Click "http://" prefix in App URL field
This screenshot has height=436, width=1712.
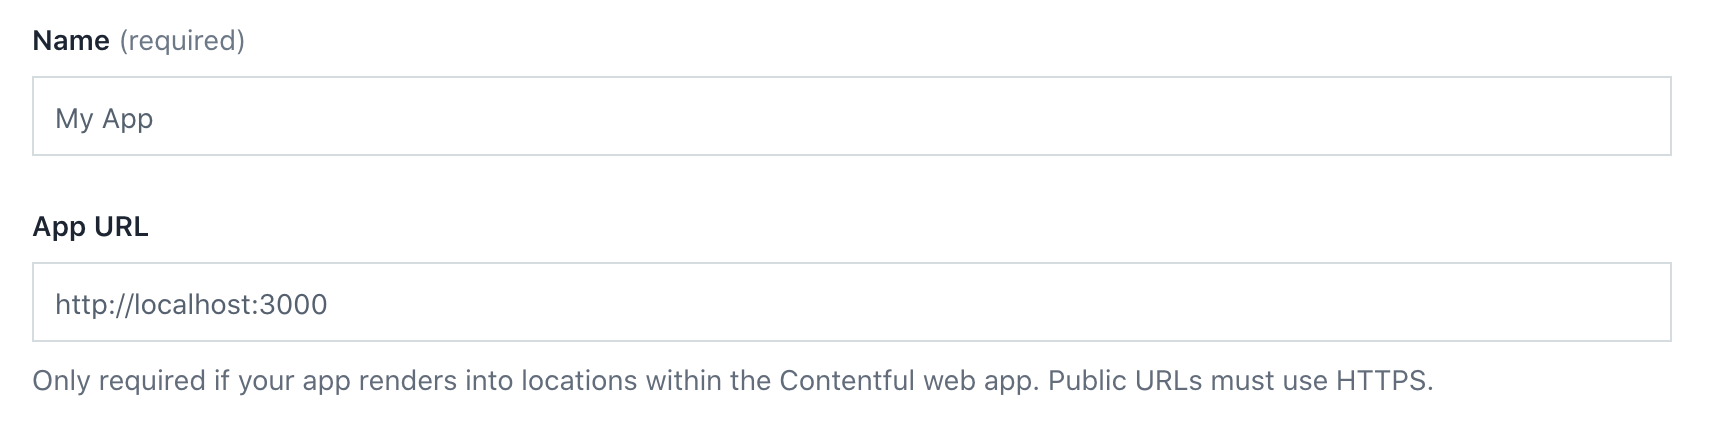(88, 304)
